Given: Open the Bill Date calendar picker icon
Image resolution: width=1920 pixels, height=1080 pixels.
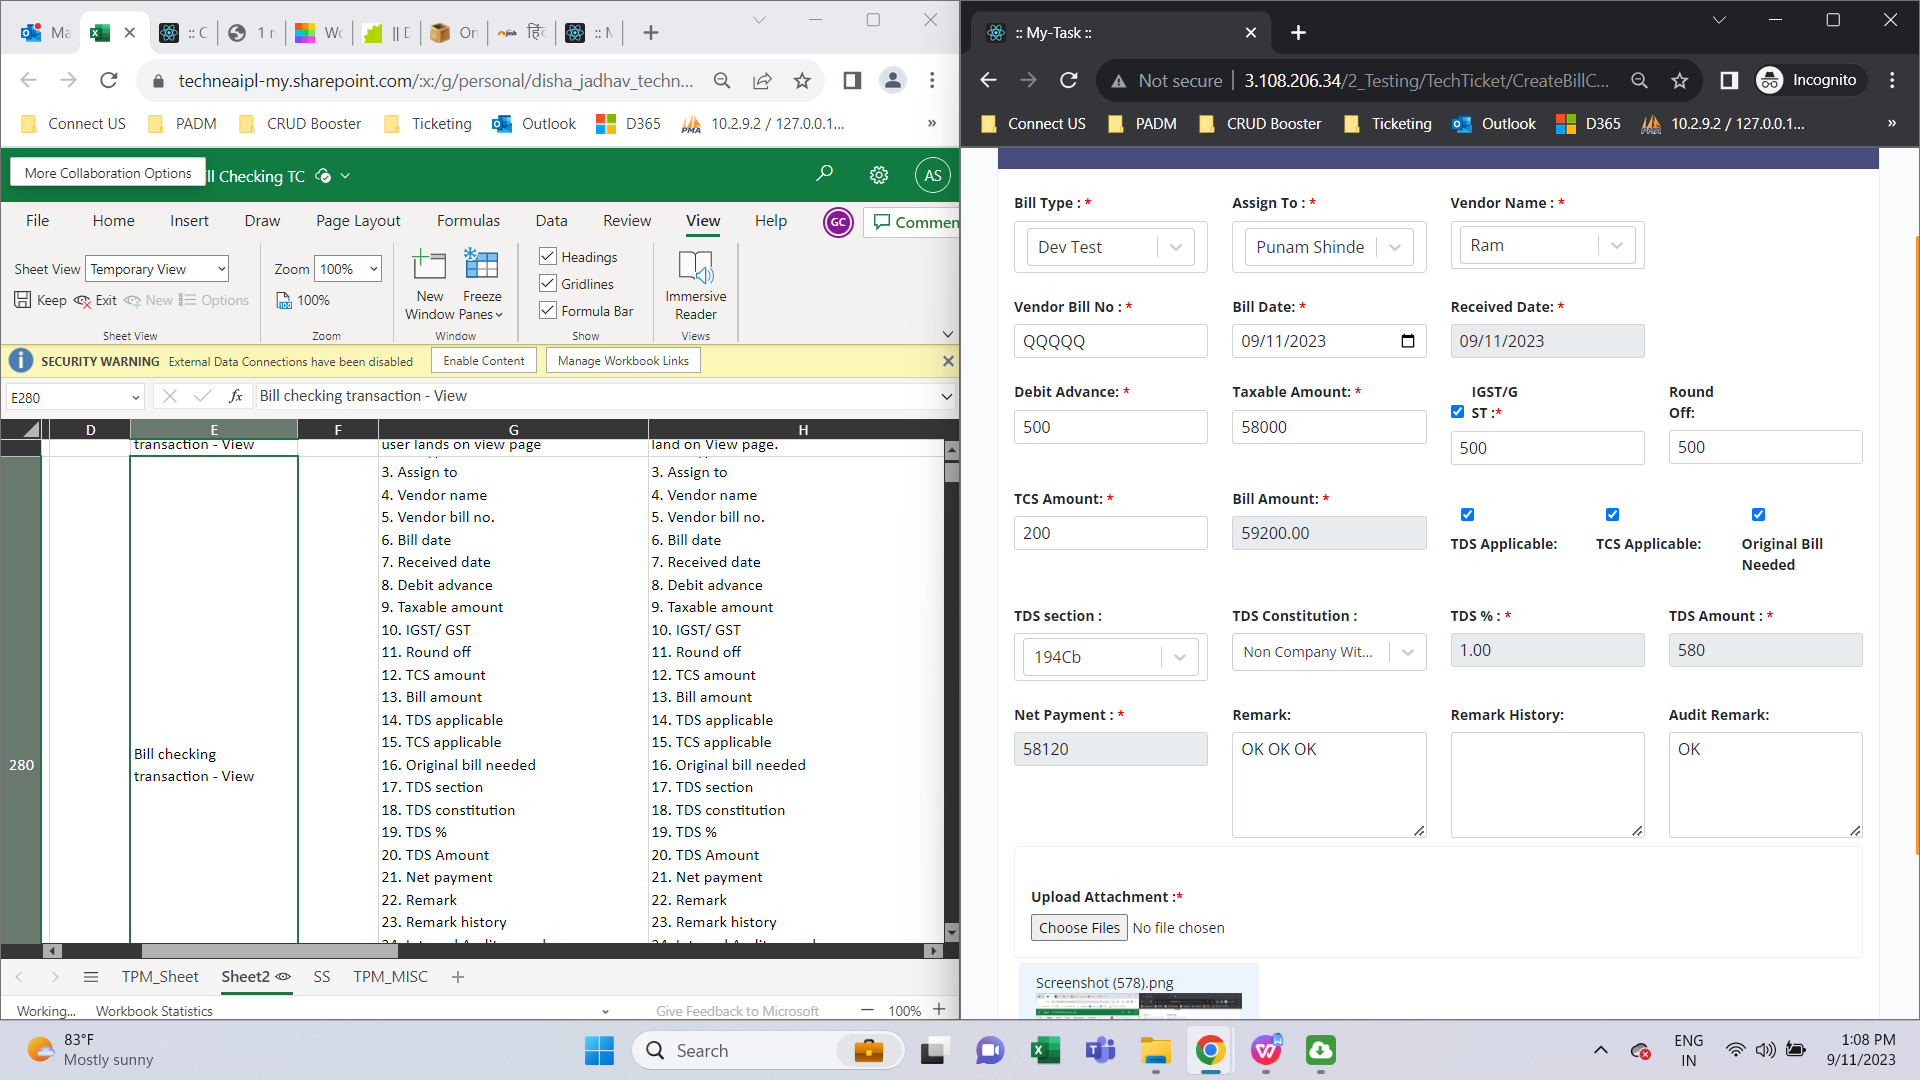Looking at the screenshot, I should point(1408,341).
